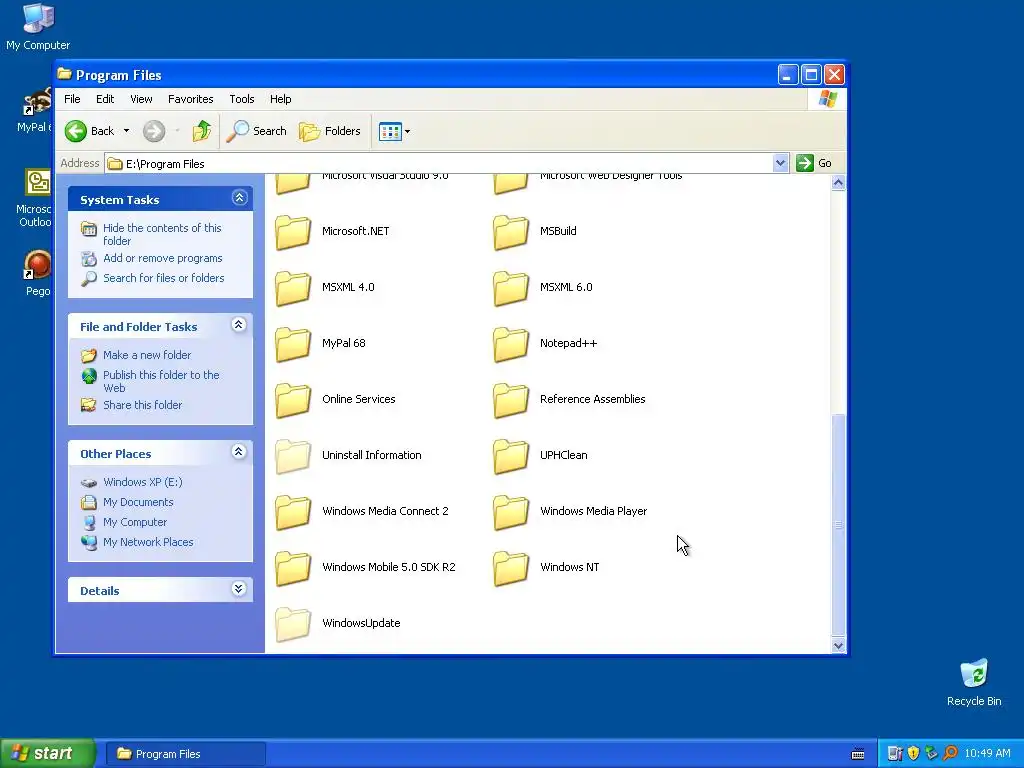Click the Up one level folder icon
The width and height of the screenshot is (1024, 768).
[x=202, y=131]
